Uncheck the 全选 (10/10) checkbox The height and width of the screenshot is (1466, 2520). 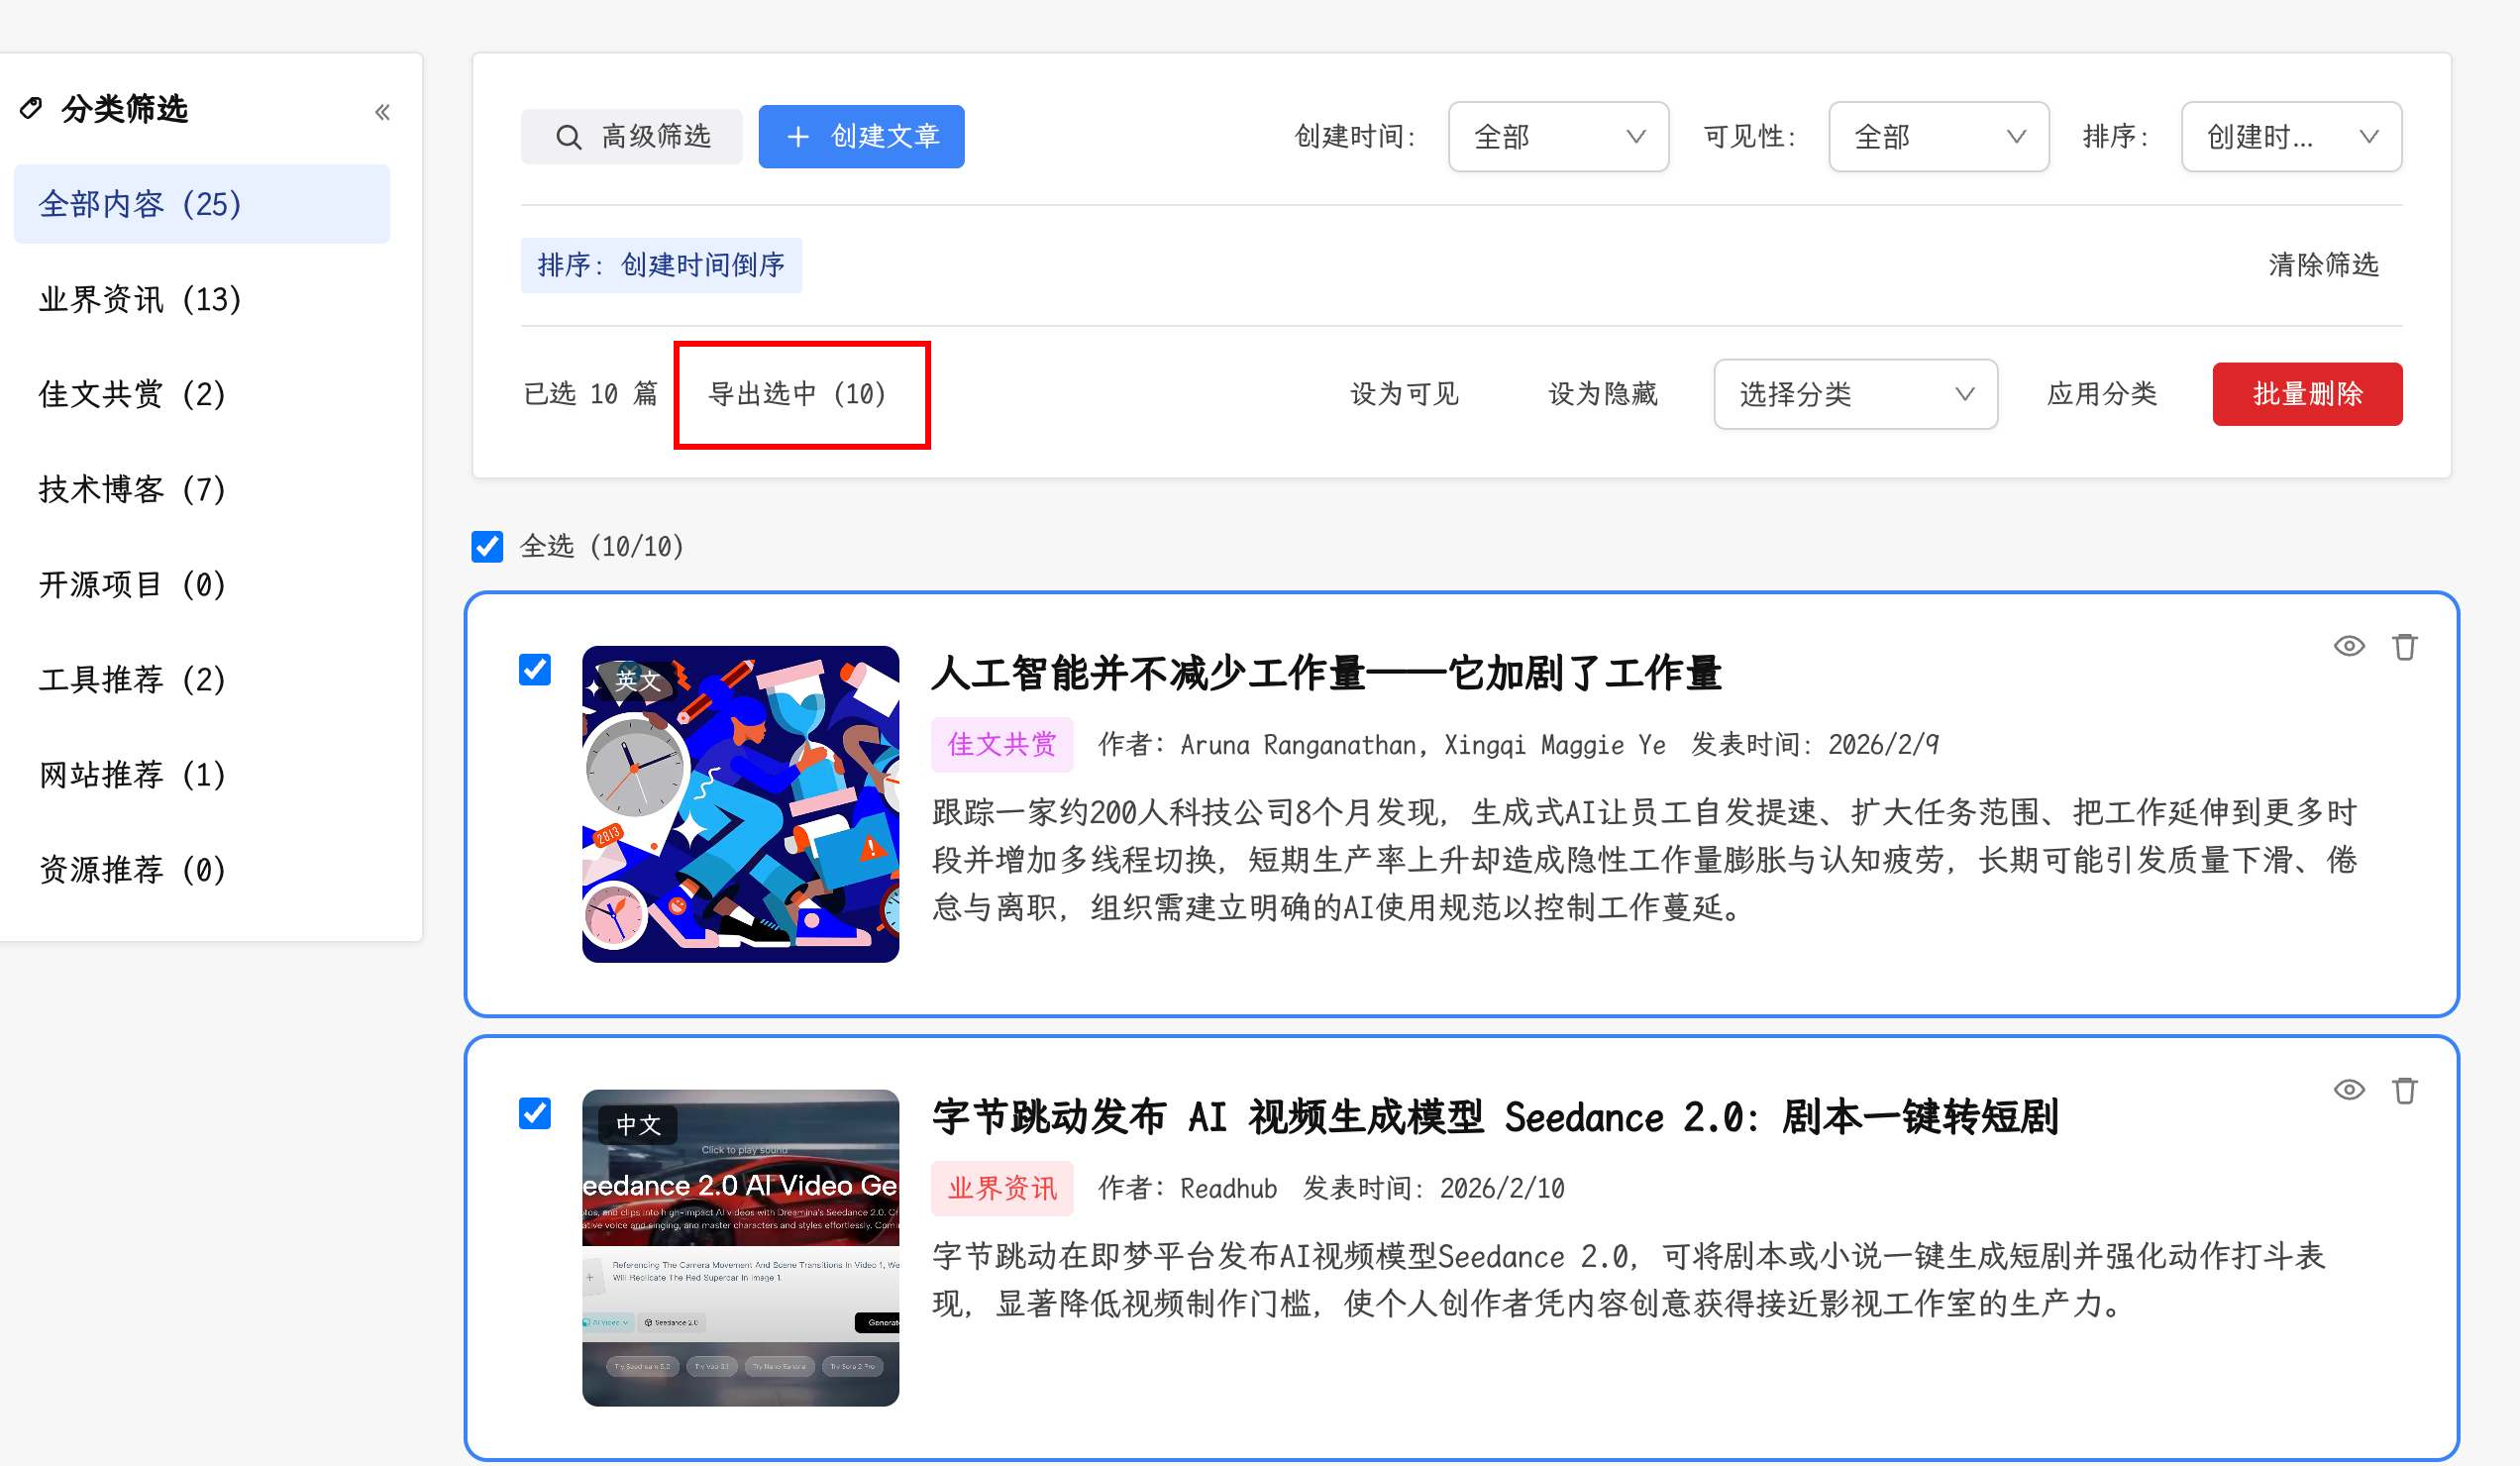(x=487, y=546)
